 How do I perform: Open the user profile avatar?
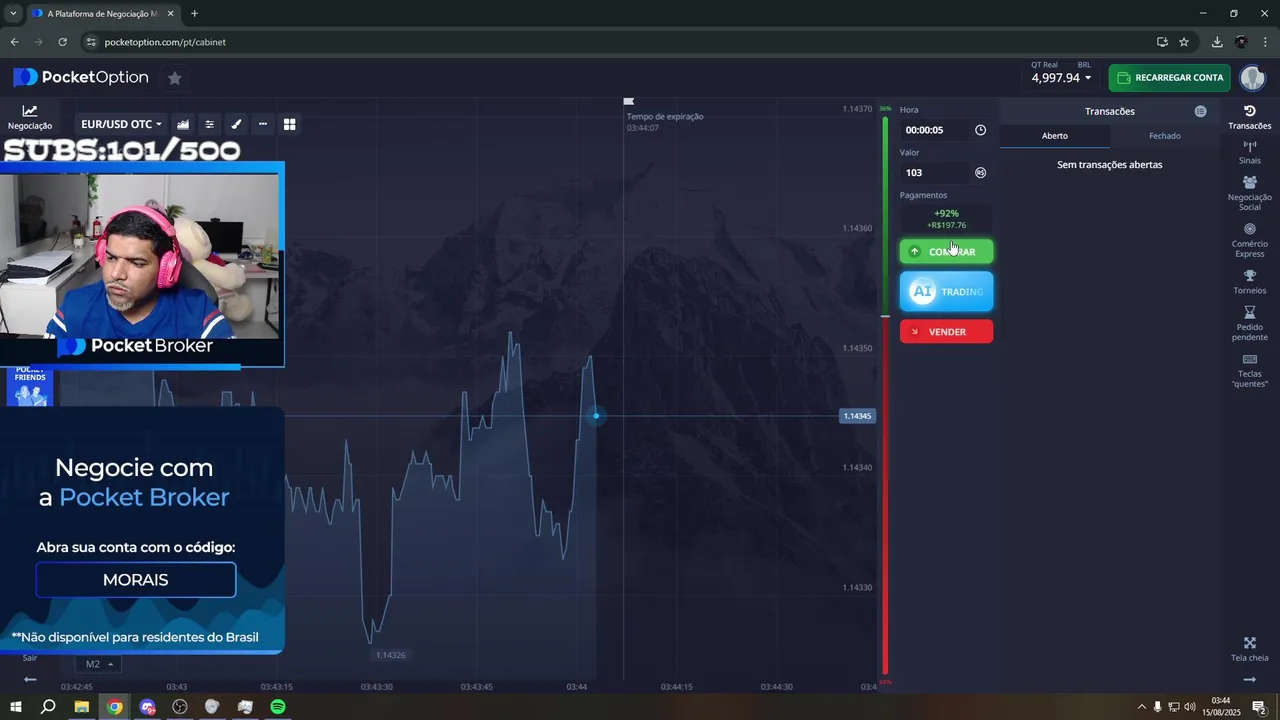click(1252, 78)
